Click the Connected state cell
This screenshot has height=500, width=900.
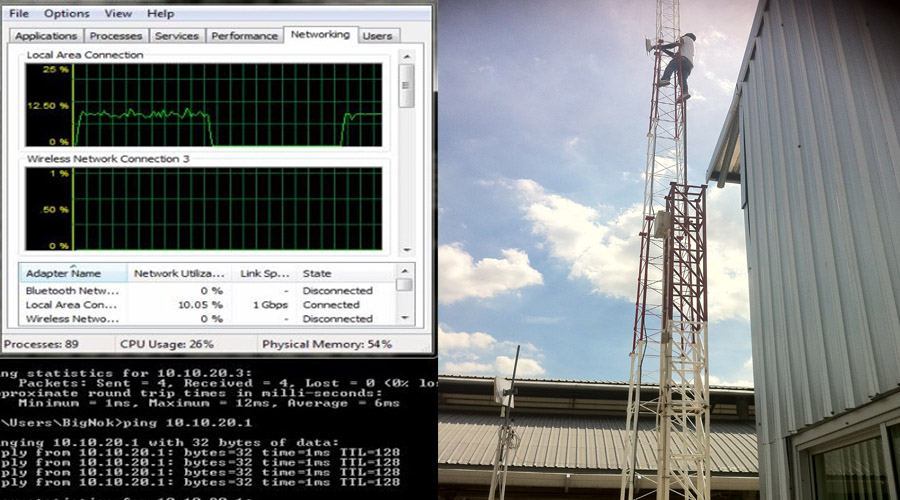331,305
